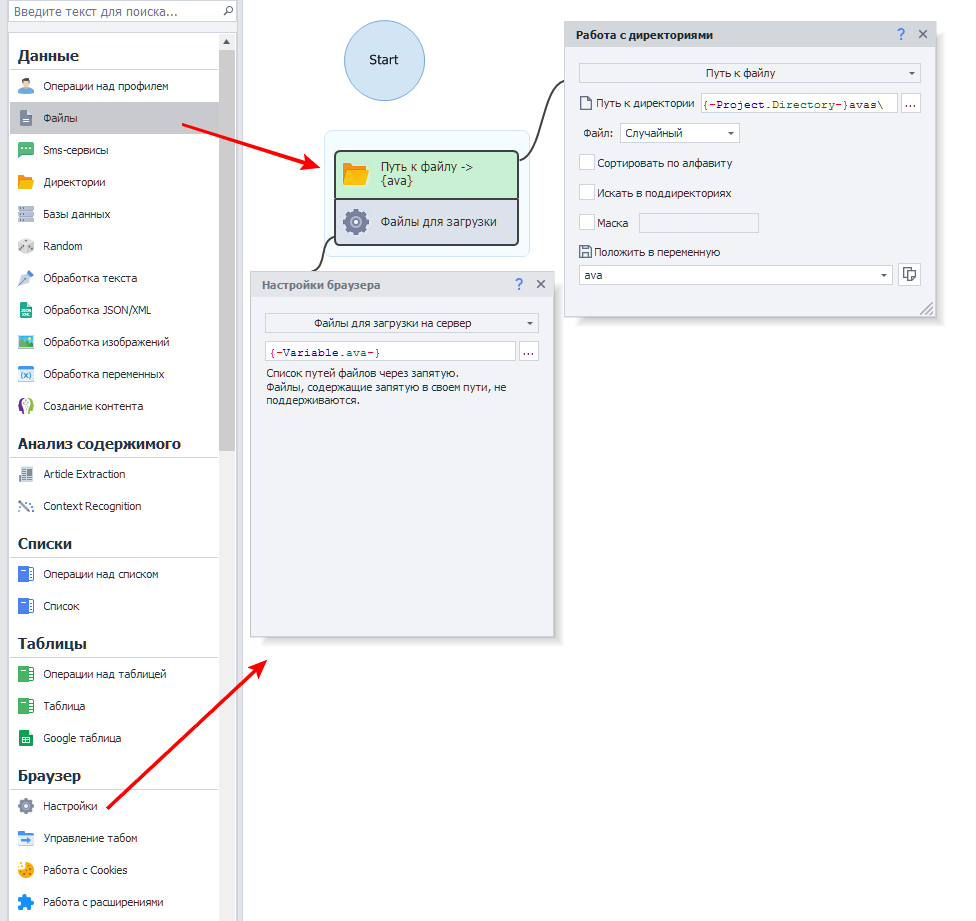Click the Операции над таблицей icon
Image resolution: width=976 pixels, height=921 pixels.
(x=26, y=674)
